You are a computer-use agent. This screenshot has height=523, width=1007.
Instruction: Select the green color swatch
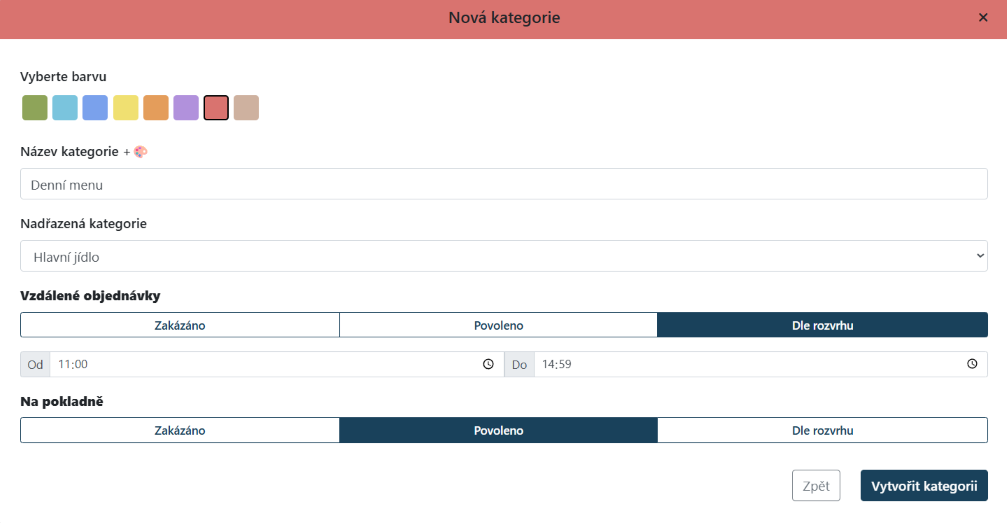(x=35, y=108)
